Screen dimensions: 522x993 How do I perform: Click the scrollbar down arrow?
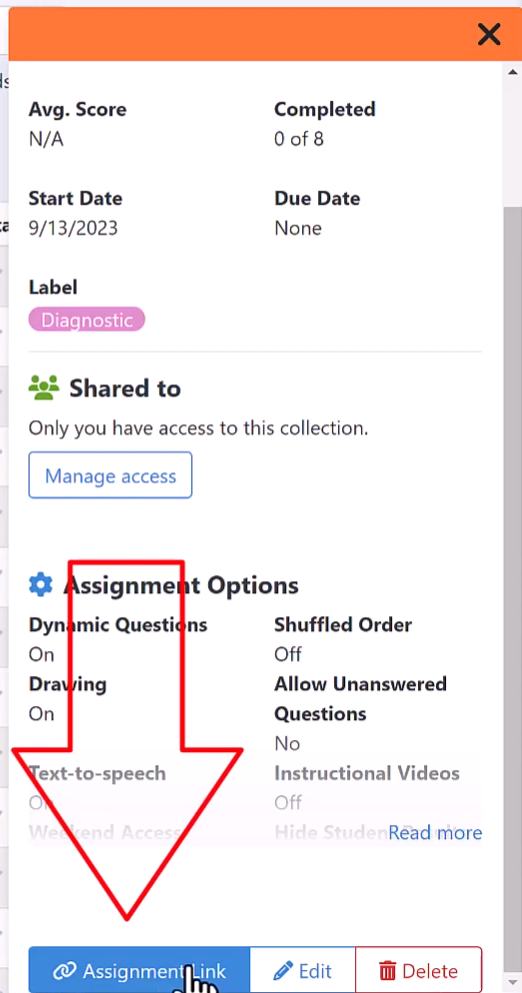(x=512, y=982)
